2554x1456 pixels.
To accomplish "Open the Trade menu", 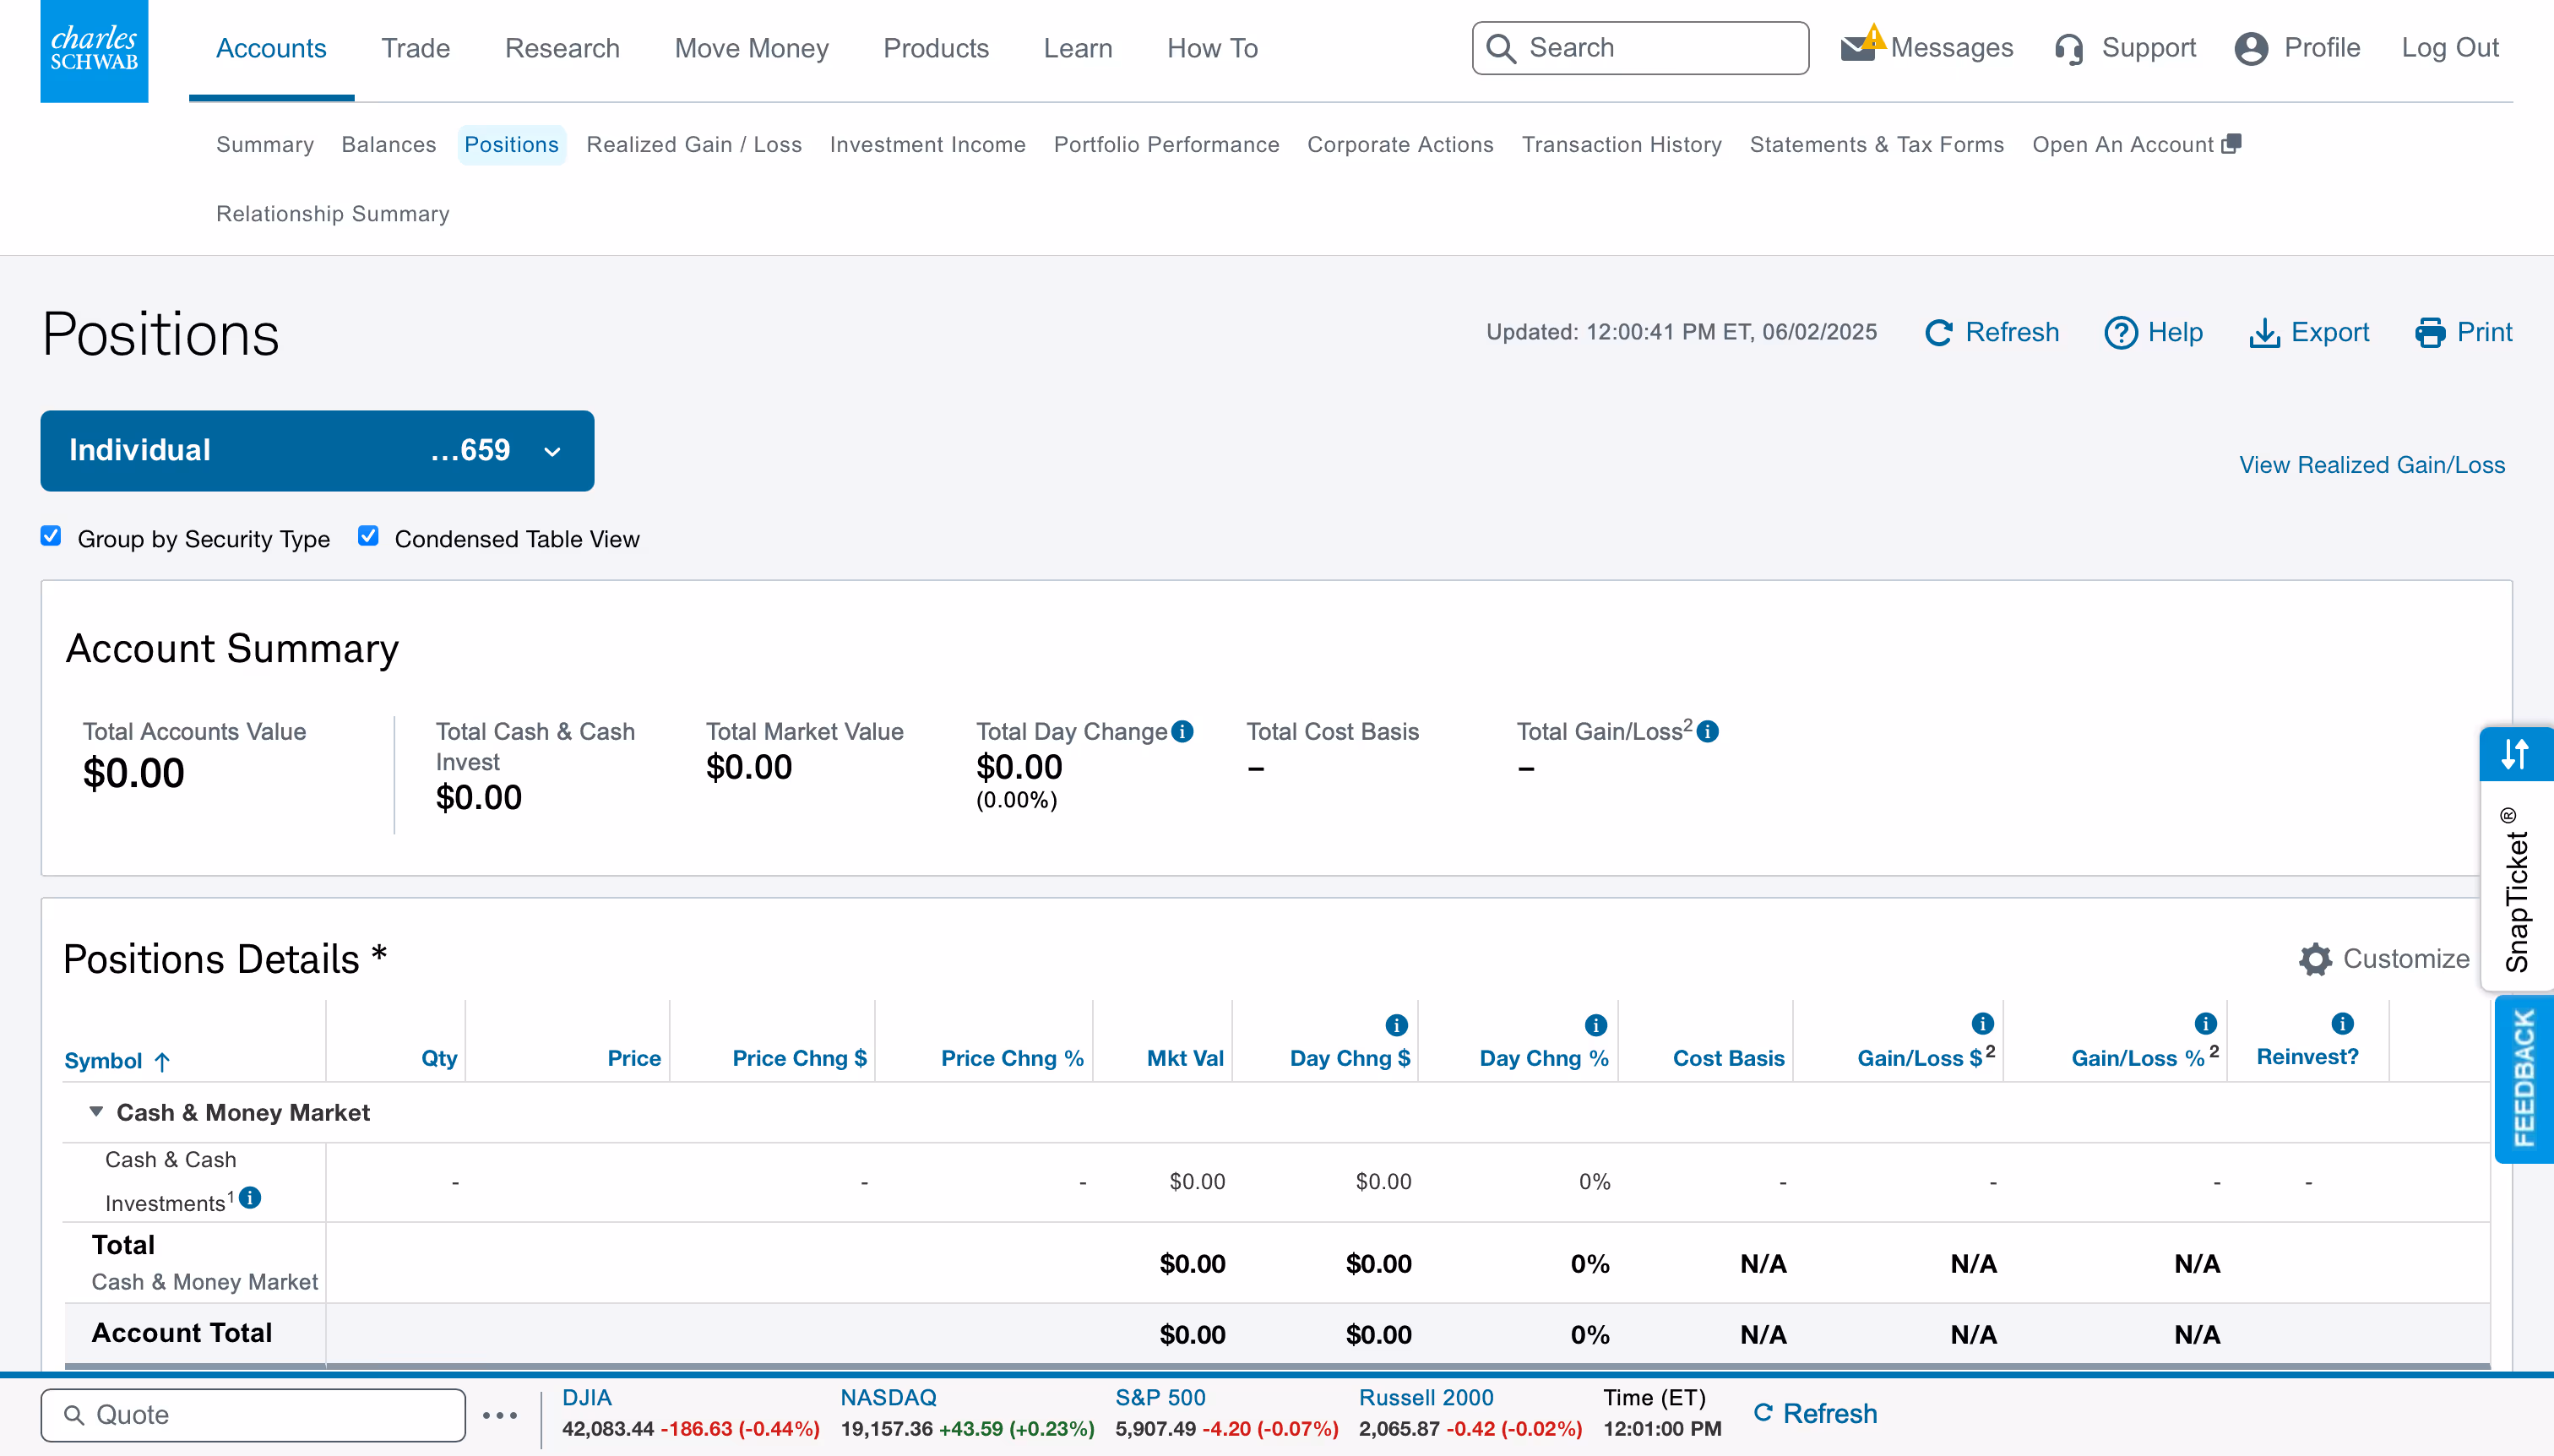I will click(415, 48).
